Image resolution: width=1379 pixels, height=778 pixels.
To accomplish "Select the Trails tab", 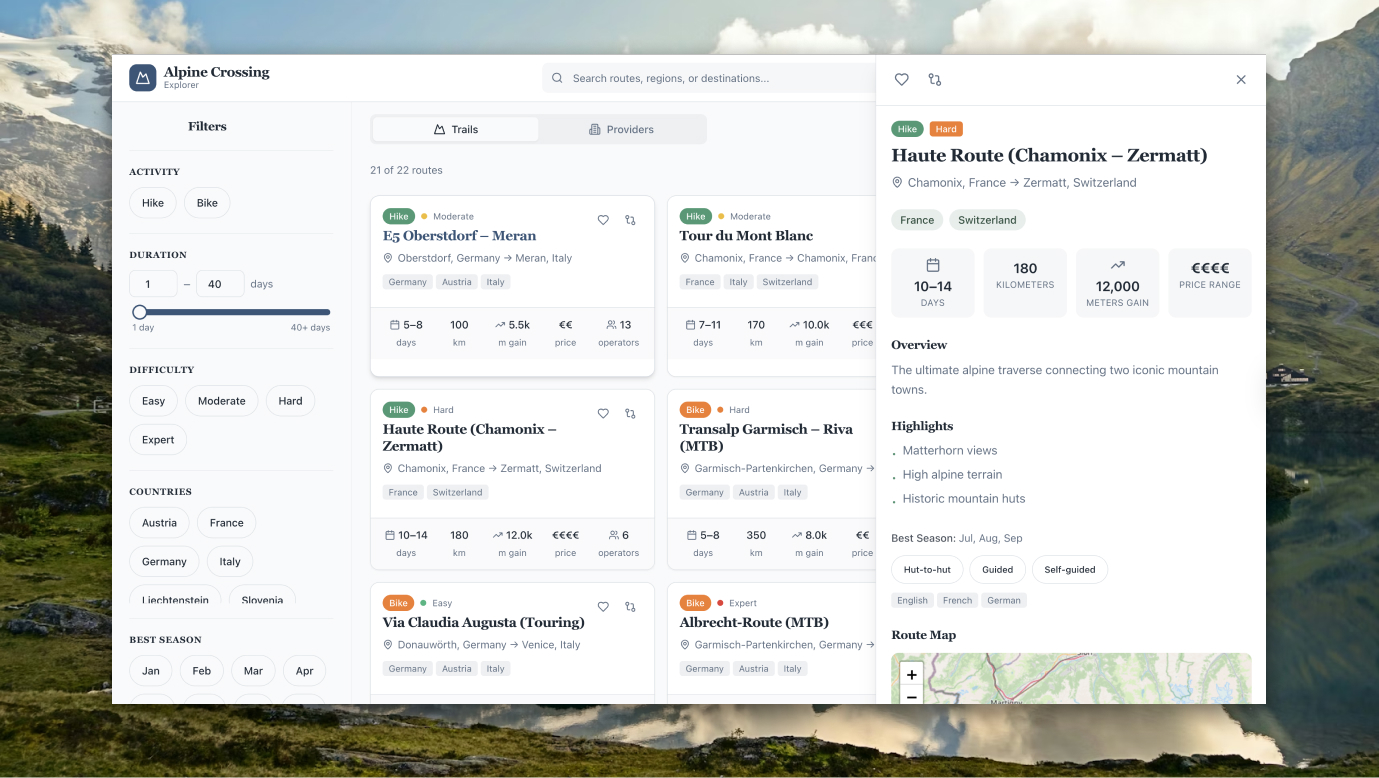I will [455, 129].
